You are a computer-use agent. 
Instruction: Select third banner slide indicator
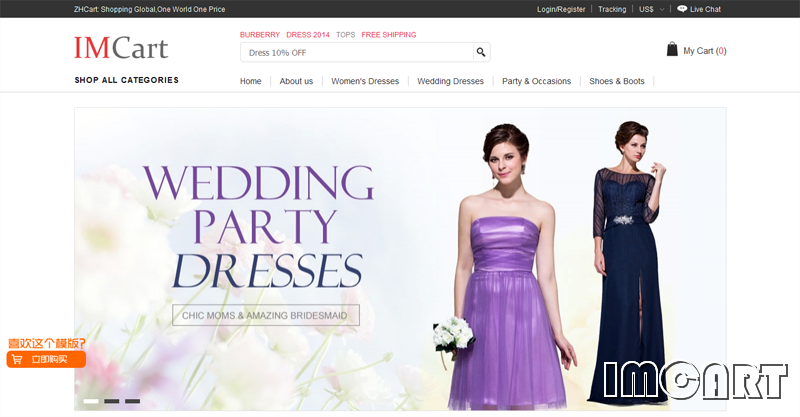coord(133,401)
